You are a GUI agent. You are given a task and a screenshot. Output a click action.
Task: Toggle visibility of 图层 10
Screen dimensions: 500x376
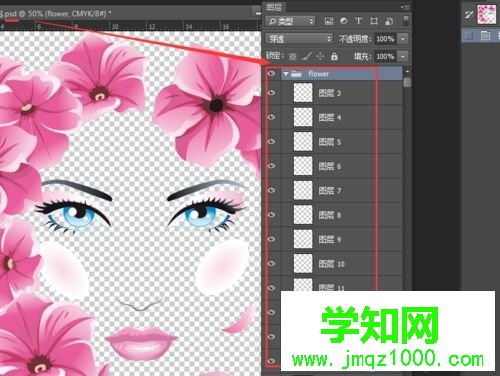coord(272,263)
